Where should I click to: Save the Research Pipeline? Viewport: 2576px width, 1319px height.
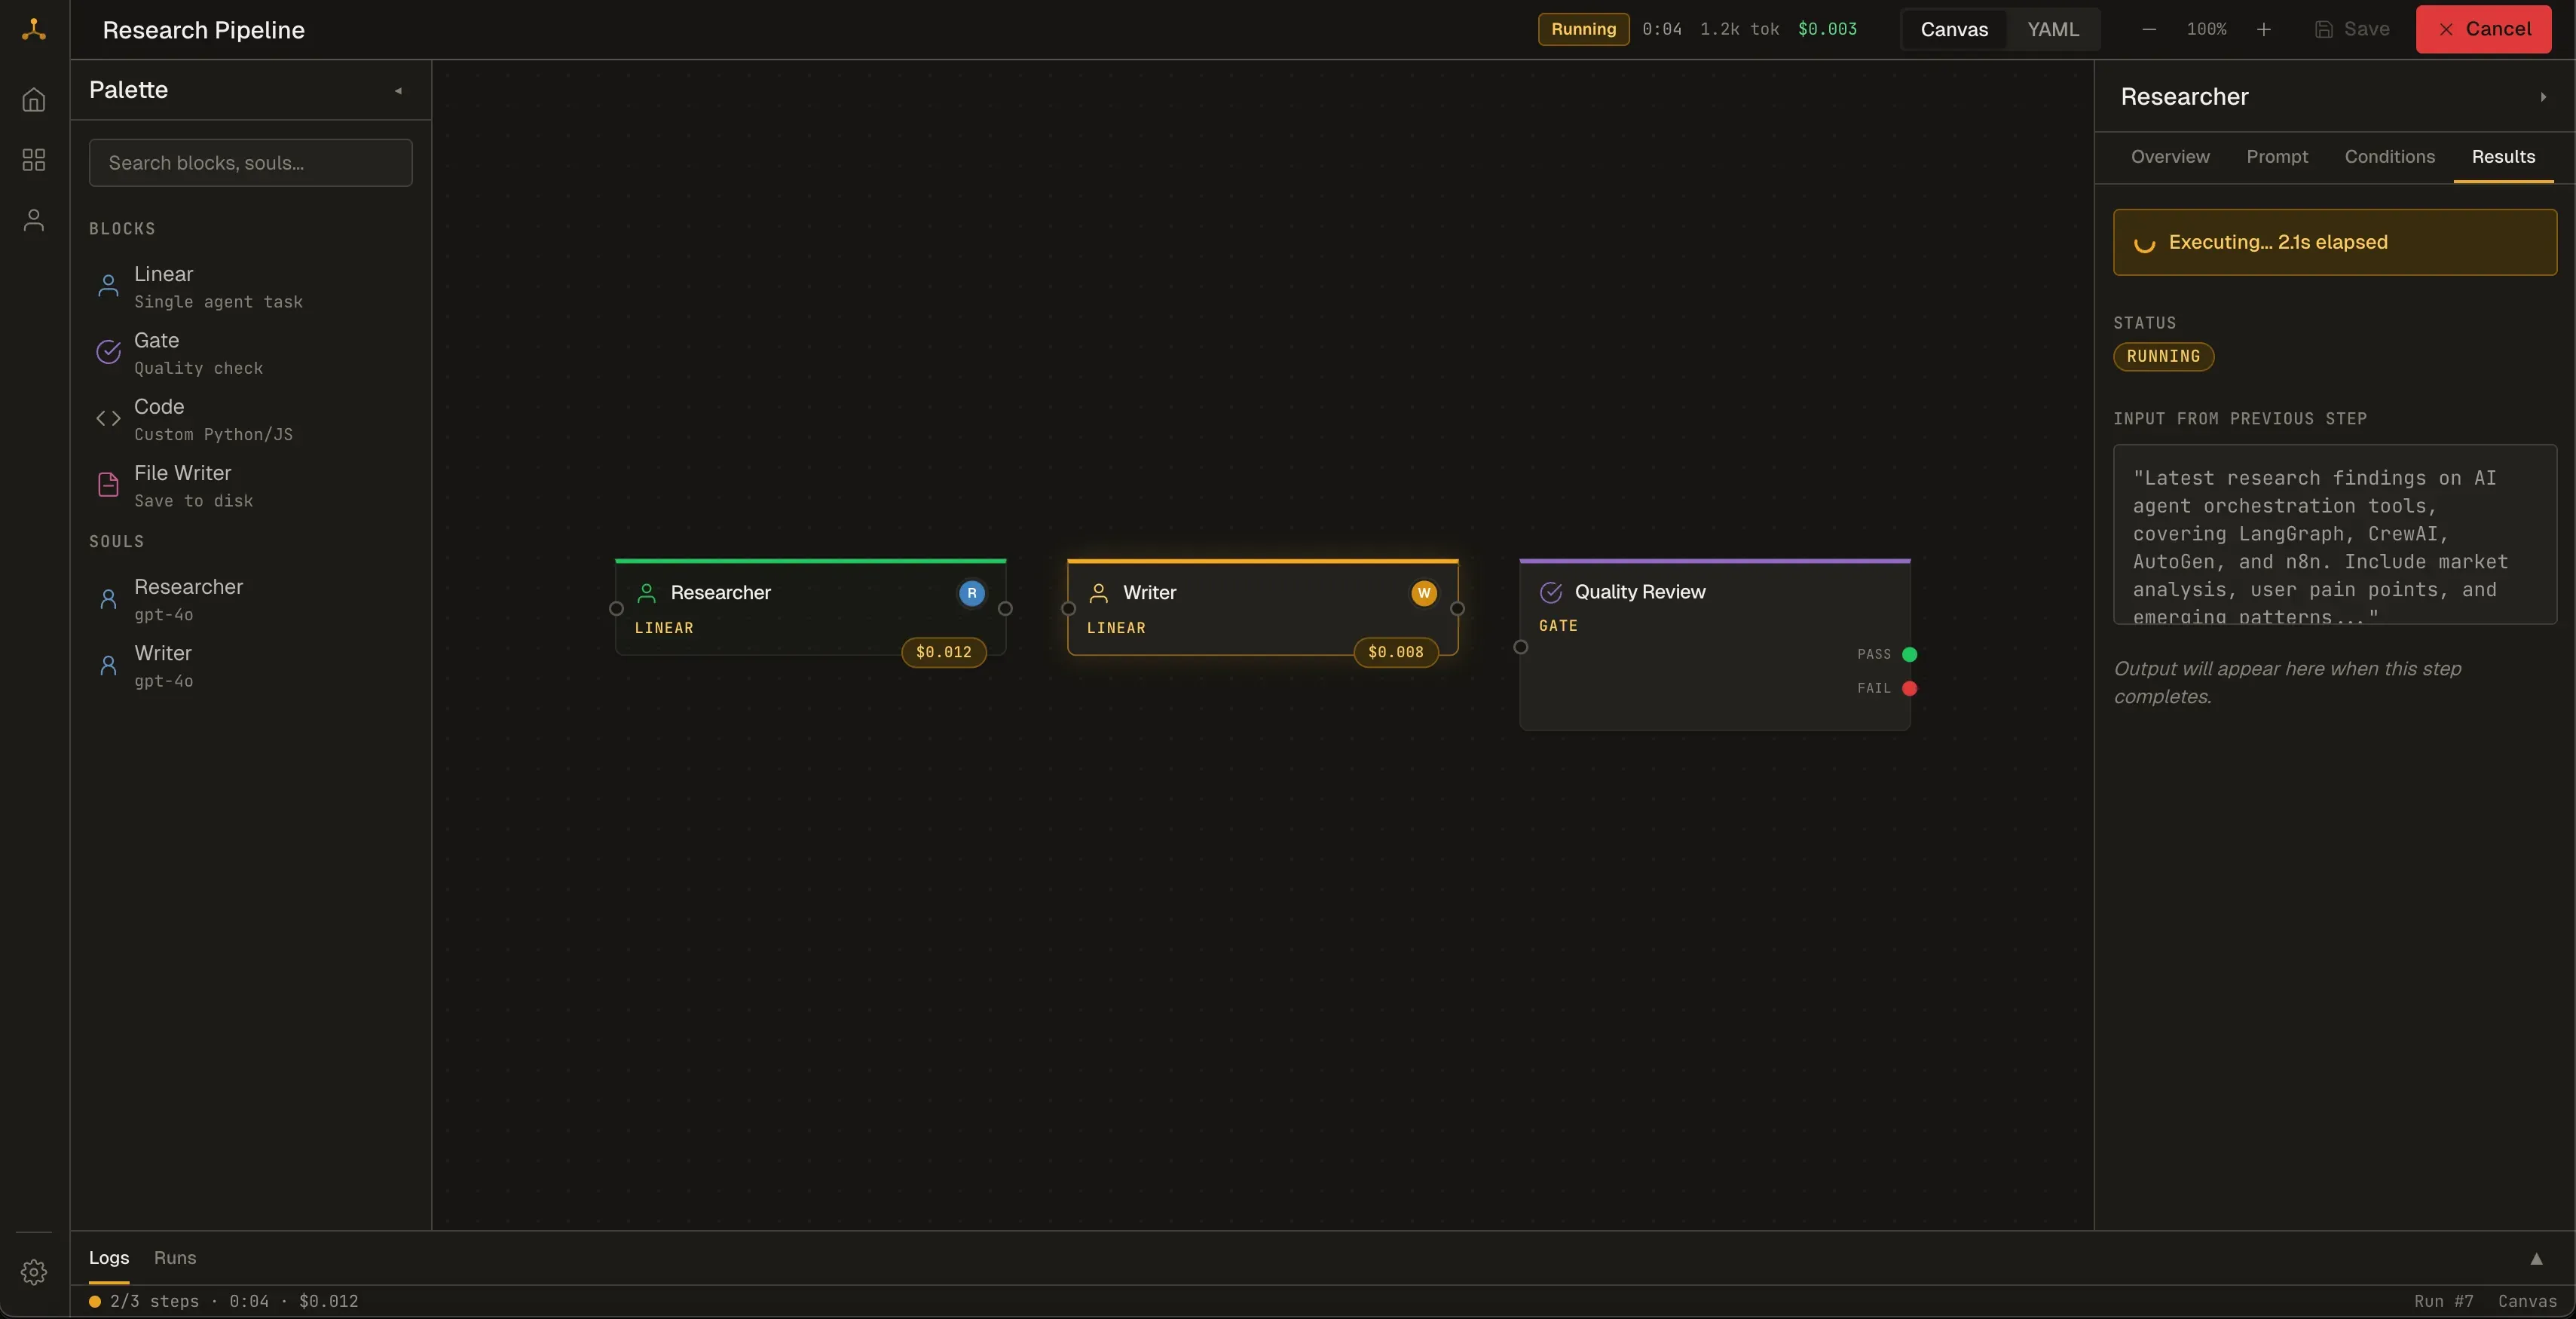pos(2352,29)
